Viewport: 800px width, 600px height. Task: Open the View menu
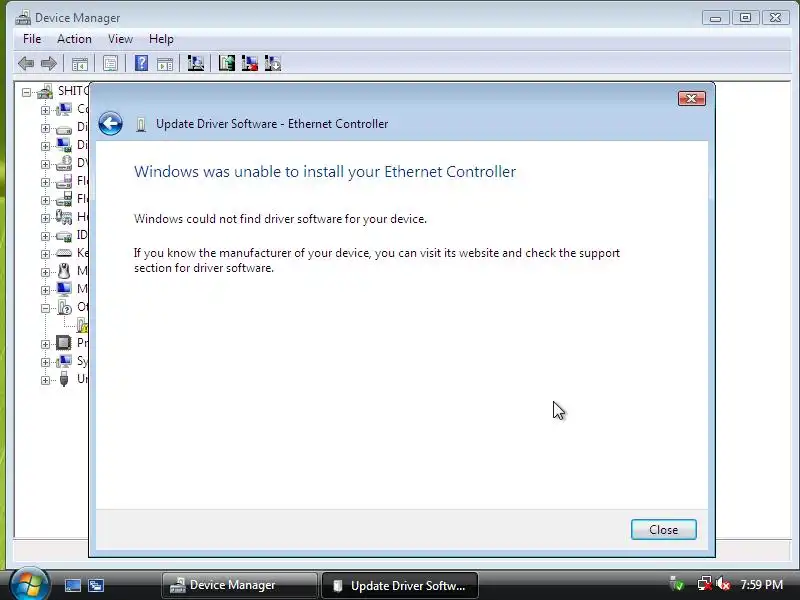(x=120, y=39)
